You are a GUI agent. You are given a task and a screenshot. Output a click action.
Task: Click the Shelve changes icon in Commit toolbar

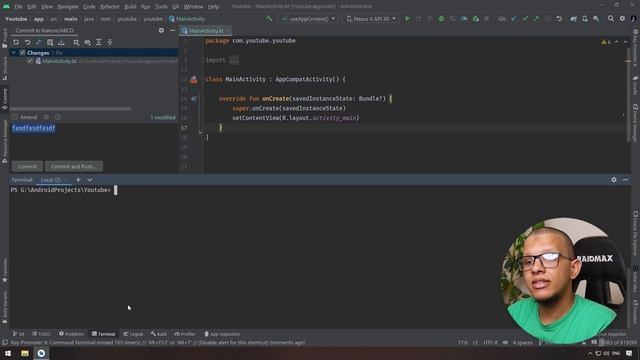[61, 42]
